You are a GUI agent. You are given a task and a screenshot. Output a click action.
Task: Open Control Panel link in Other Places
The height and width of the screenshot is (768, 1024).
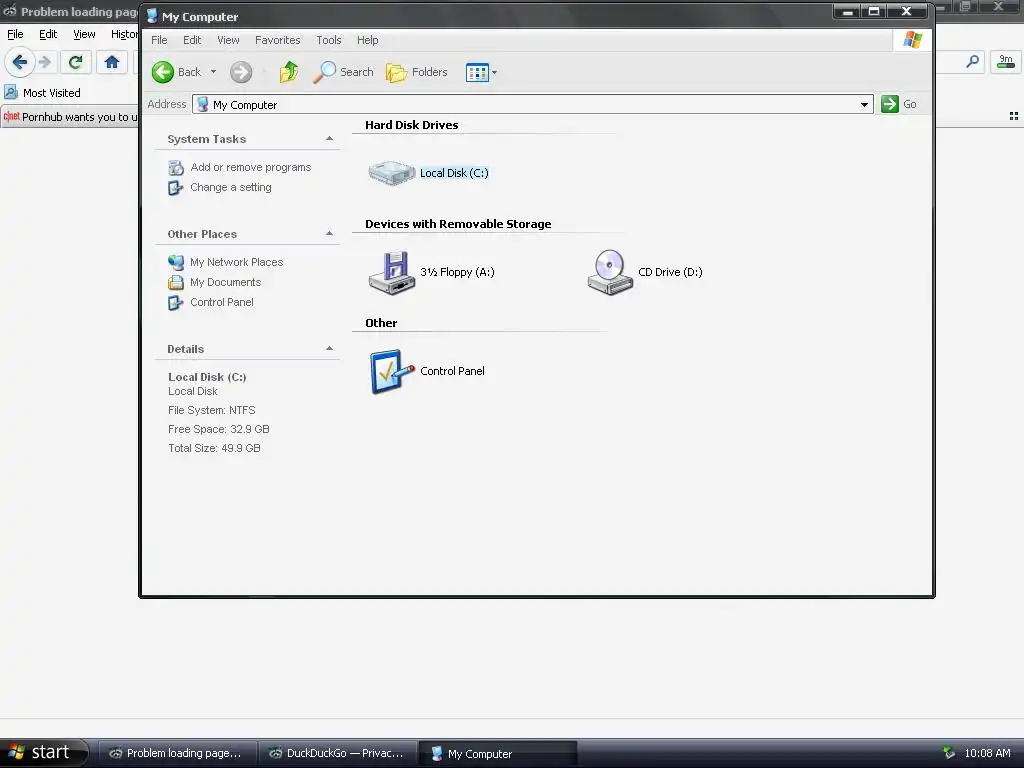(x=221, y=302)
